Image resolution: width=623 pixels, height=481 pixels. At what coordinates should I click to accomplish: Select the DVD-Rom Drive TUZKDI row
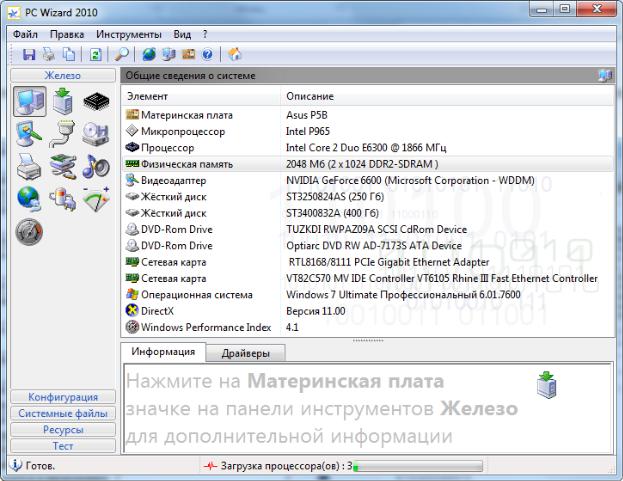368,229
